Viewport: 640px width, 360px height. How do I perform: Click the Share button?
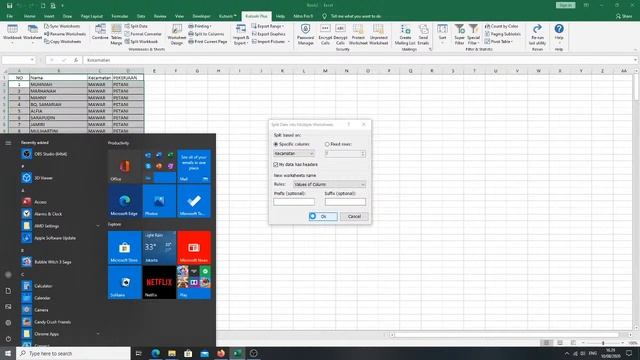point(624,16)
